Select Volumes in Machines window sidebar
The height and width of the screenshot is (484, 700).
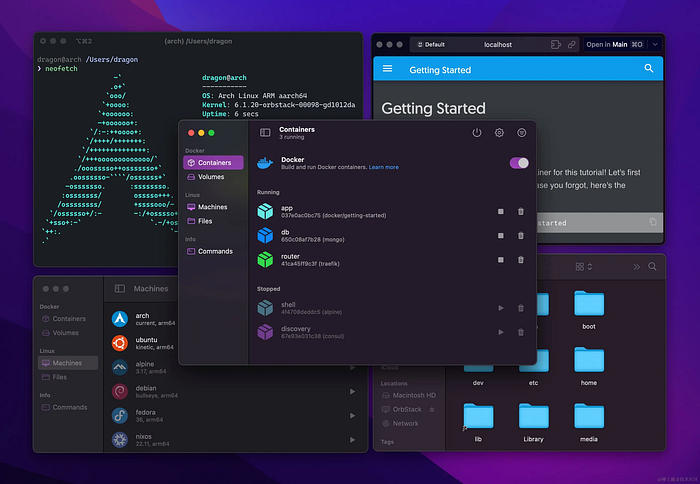click(x=68, y=333)
